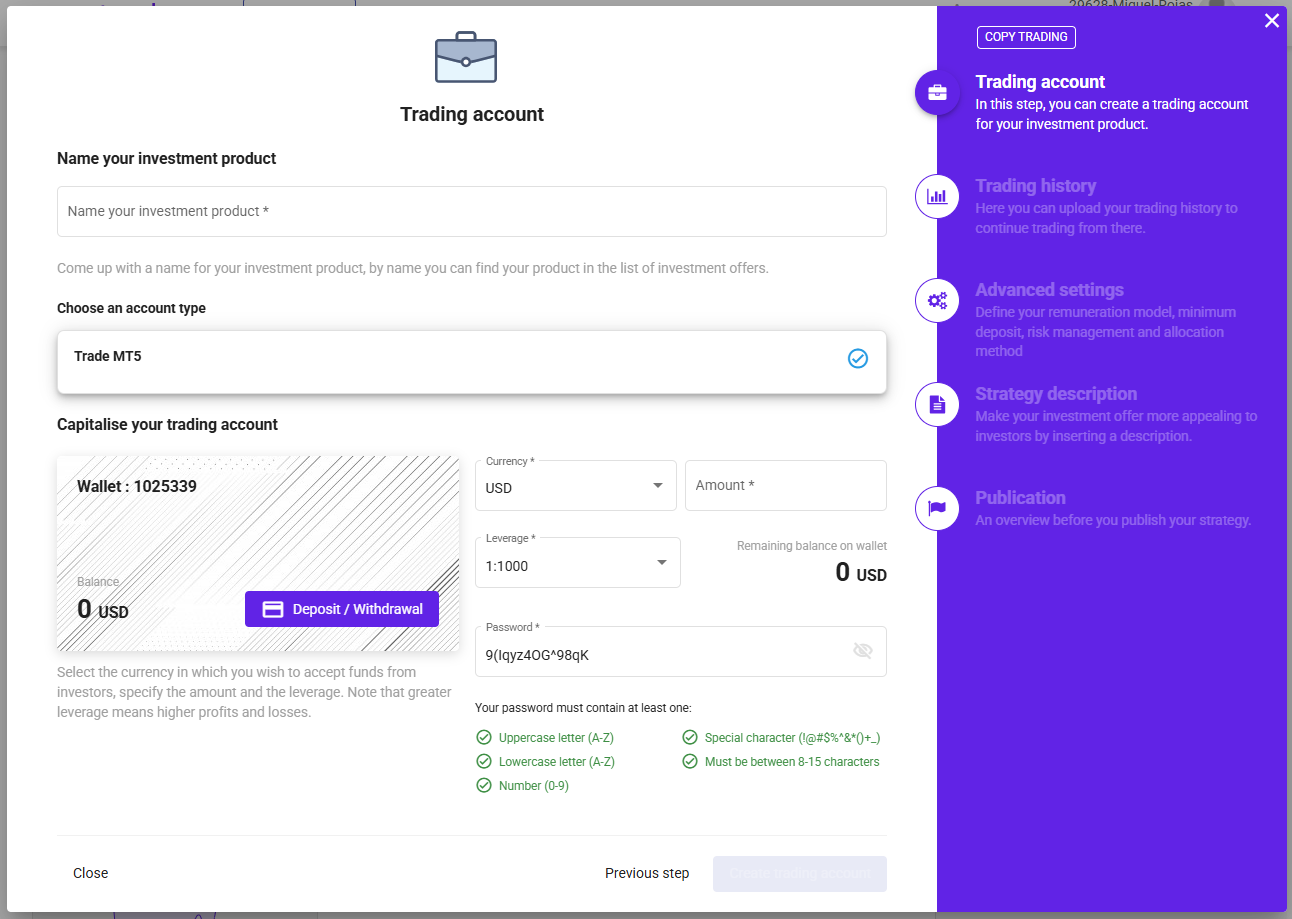Click the Create trading account button

pos(800,873)
